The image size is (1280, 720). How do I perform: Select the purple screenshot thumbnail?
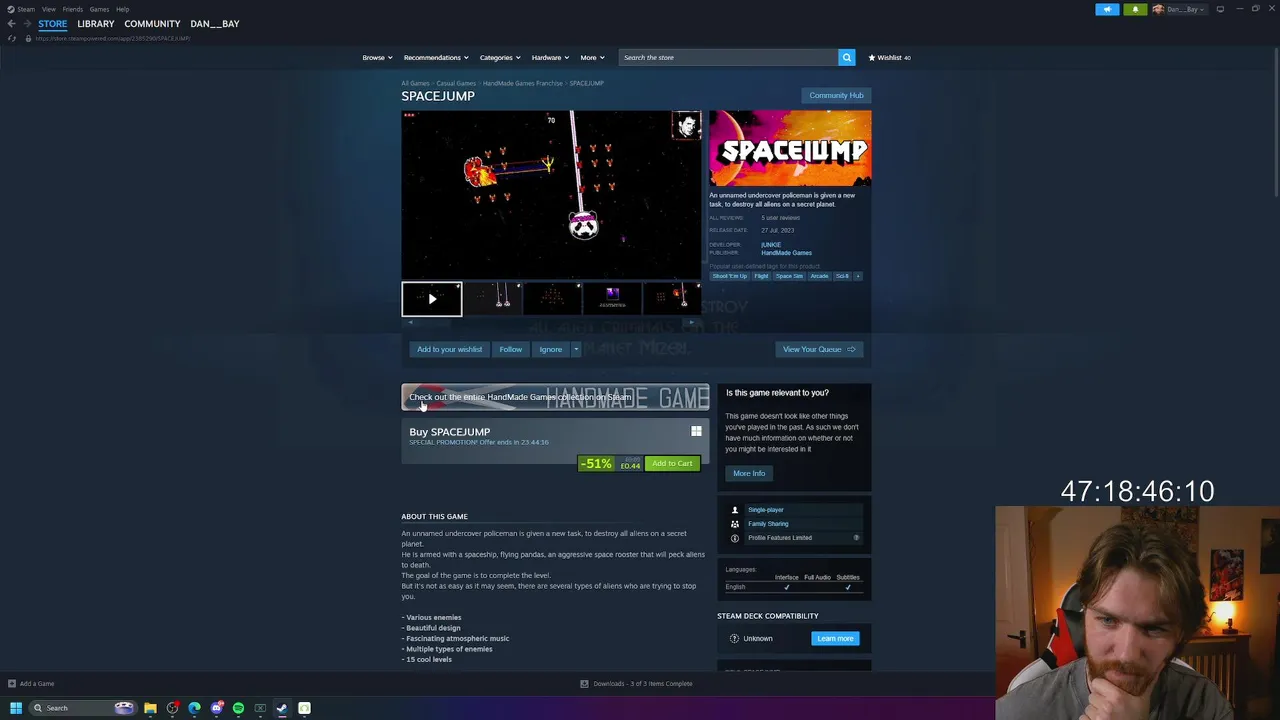(612, 298)
